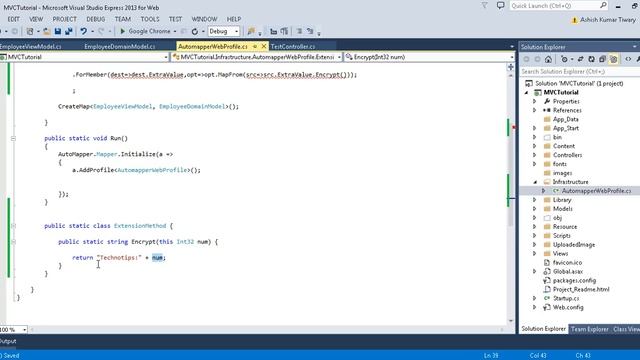Open the Google Chrome browser target dropdown

(175, 31)
